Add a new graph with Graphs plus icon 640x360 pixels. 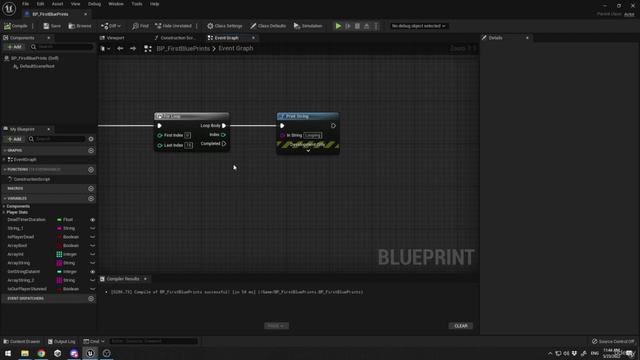(91, 151)
